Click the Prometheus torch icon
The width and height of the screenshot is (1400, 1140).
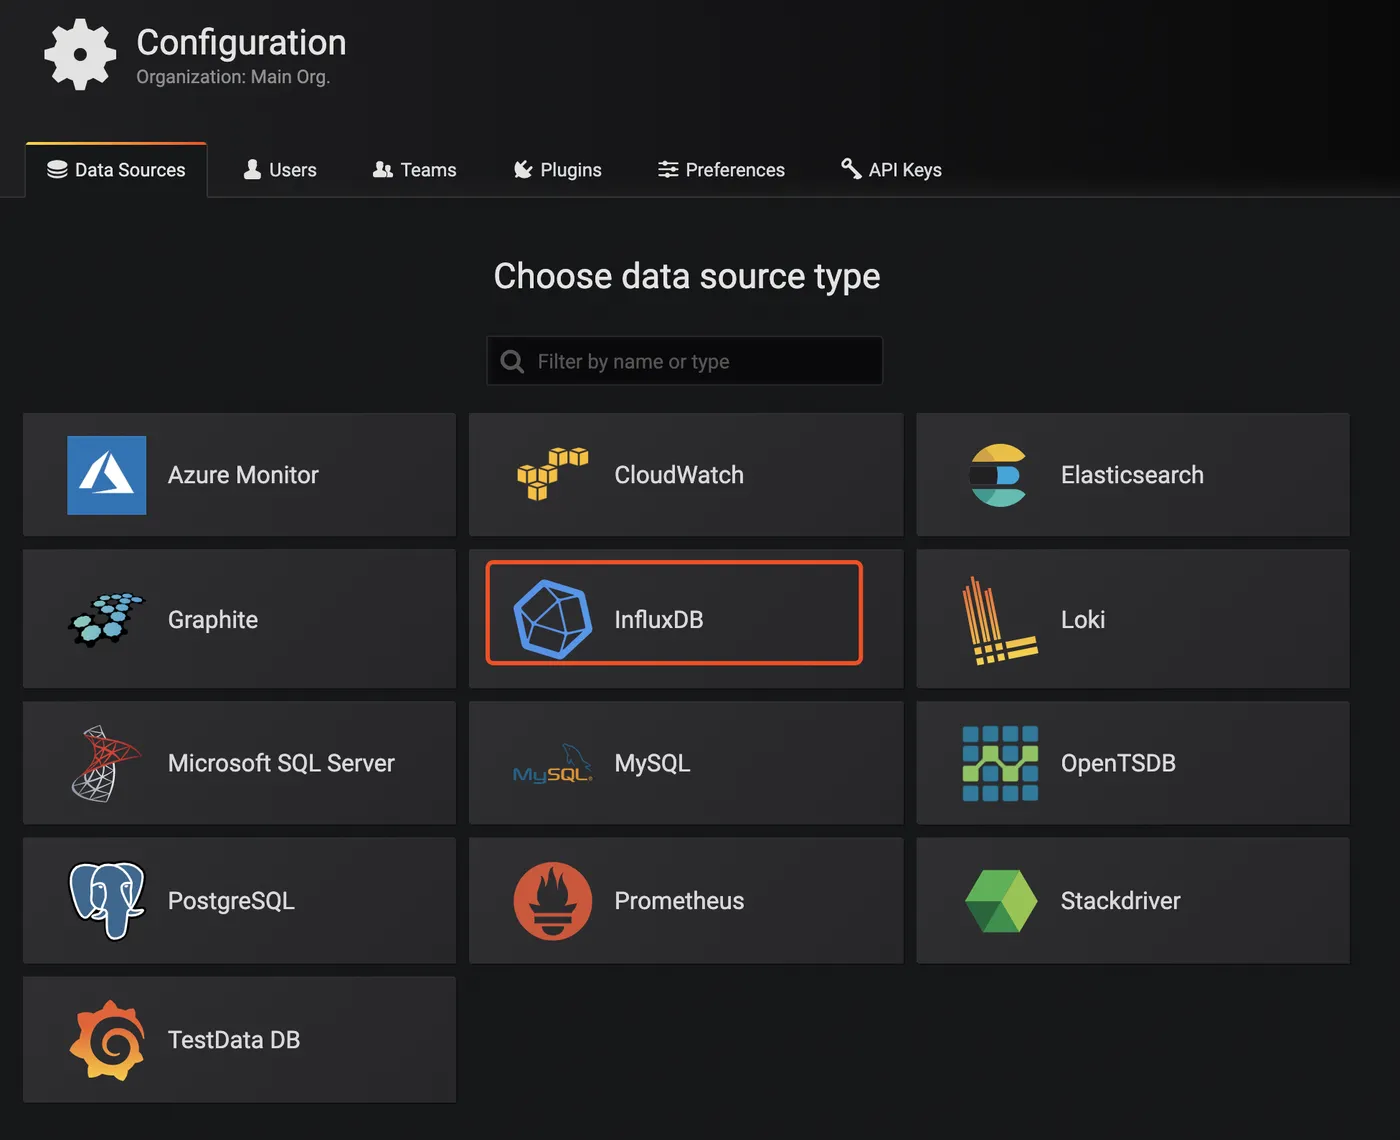click(553, 901)
